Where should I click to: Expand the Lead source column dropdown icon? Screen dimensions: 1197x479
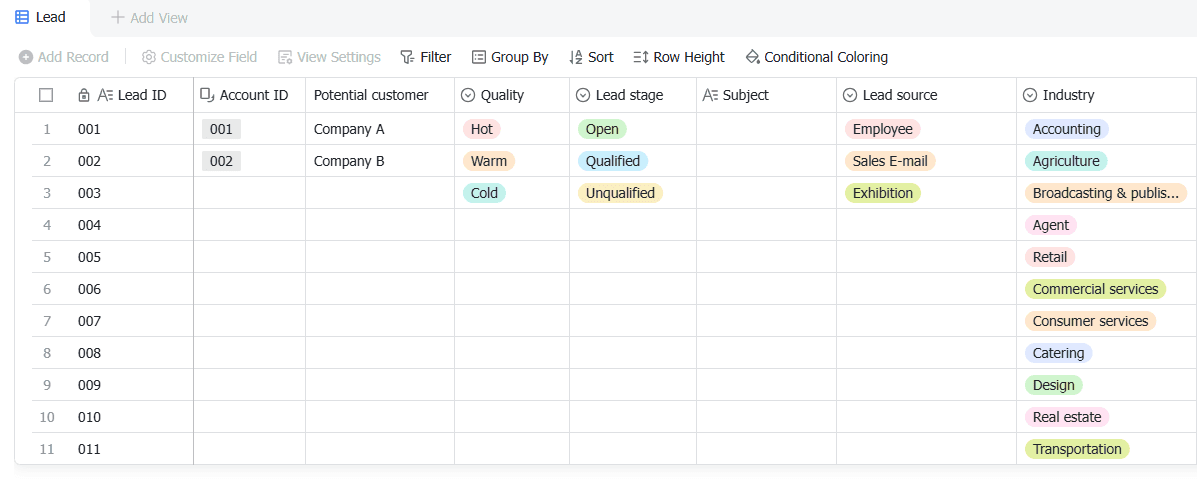pos(850,95)
